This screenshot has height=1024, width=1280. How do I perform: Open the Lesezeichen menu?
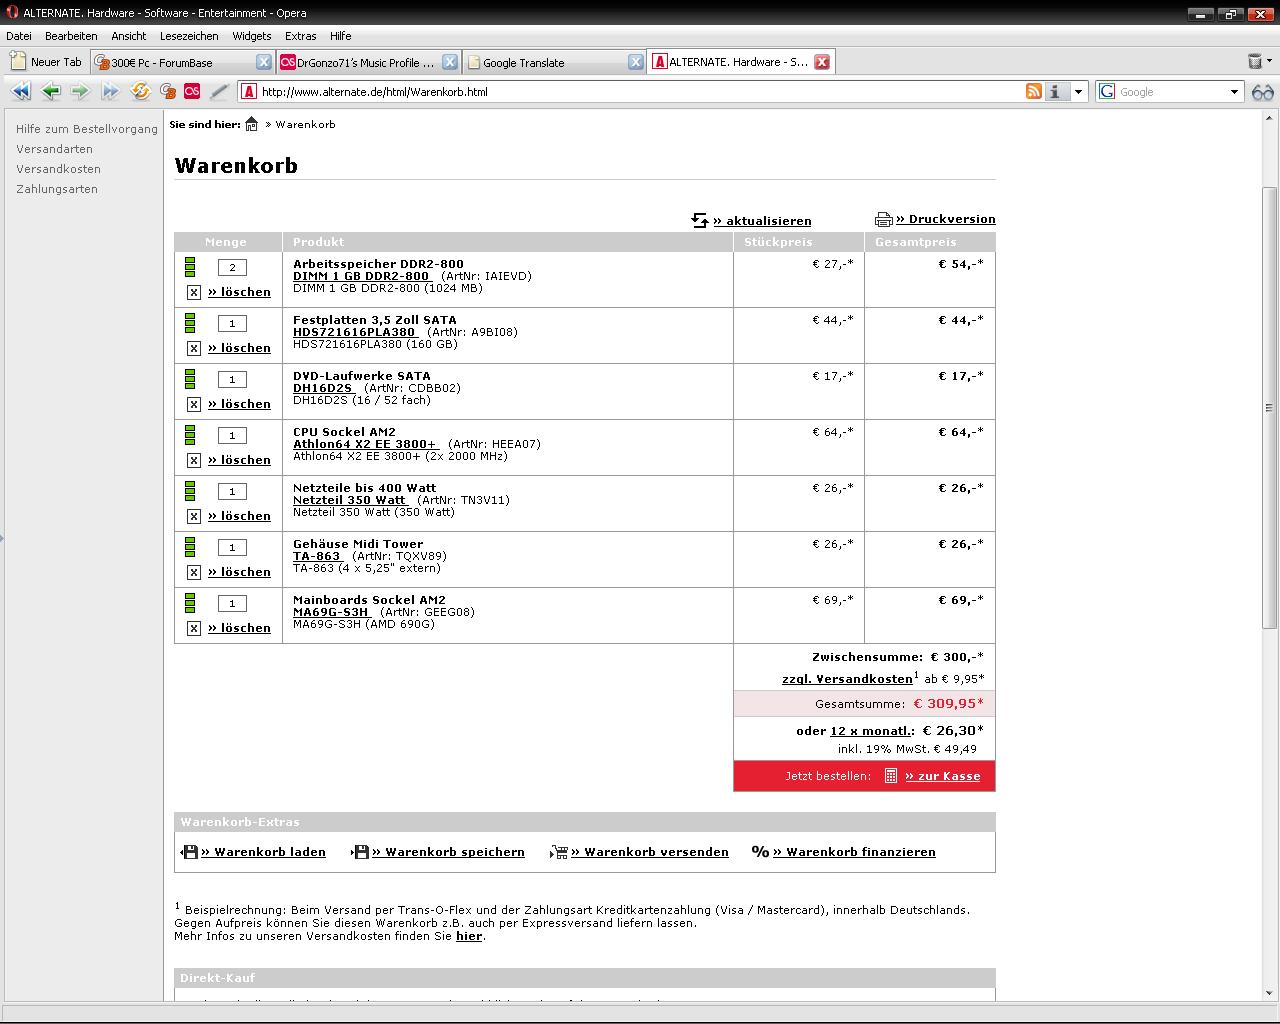(189, 36)
